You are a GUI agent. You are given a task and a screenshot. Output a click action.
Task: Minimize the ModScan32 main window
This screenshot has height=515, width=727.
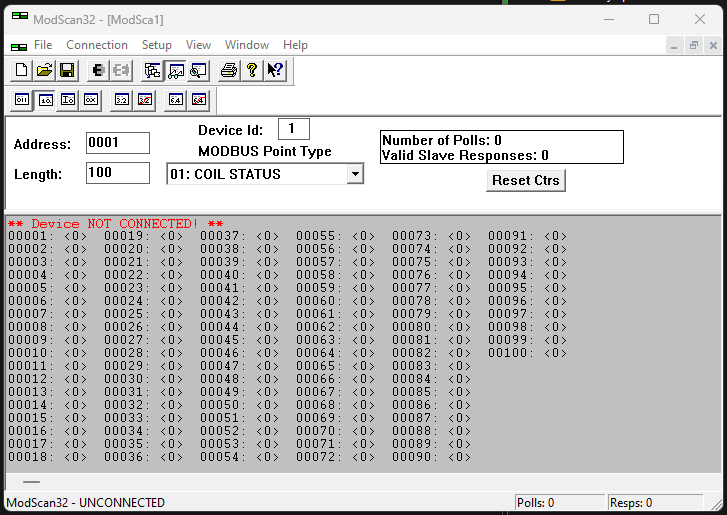(609, 19)
